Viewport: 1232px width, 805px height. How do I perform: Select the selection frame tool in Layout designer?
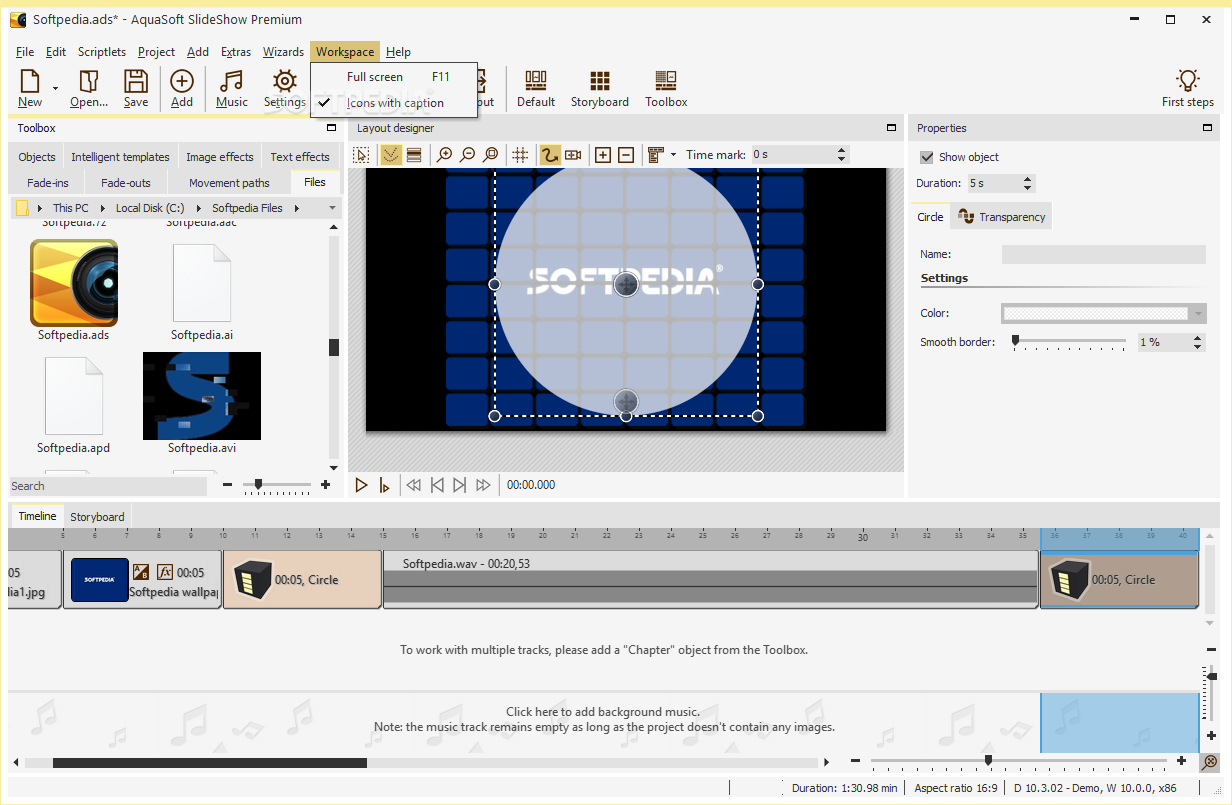tap(362, 155)
